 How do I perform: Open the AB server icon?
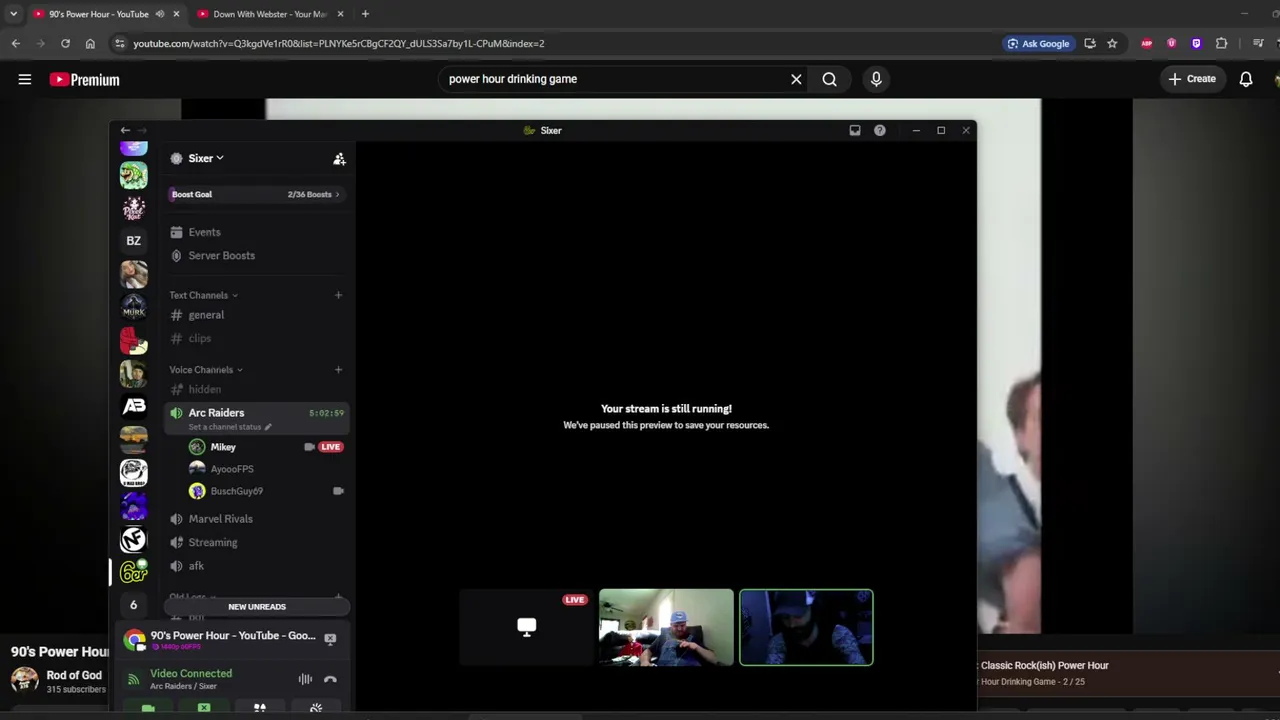click(133, 406)
